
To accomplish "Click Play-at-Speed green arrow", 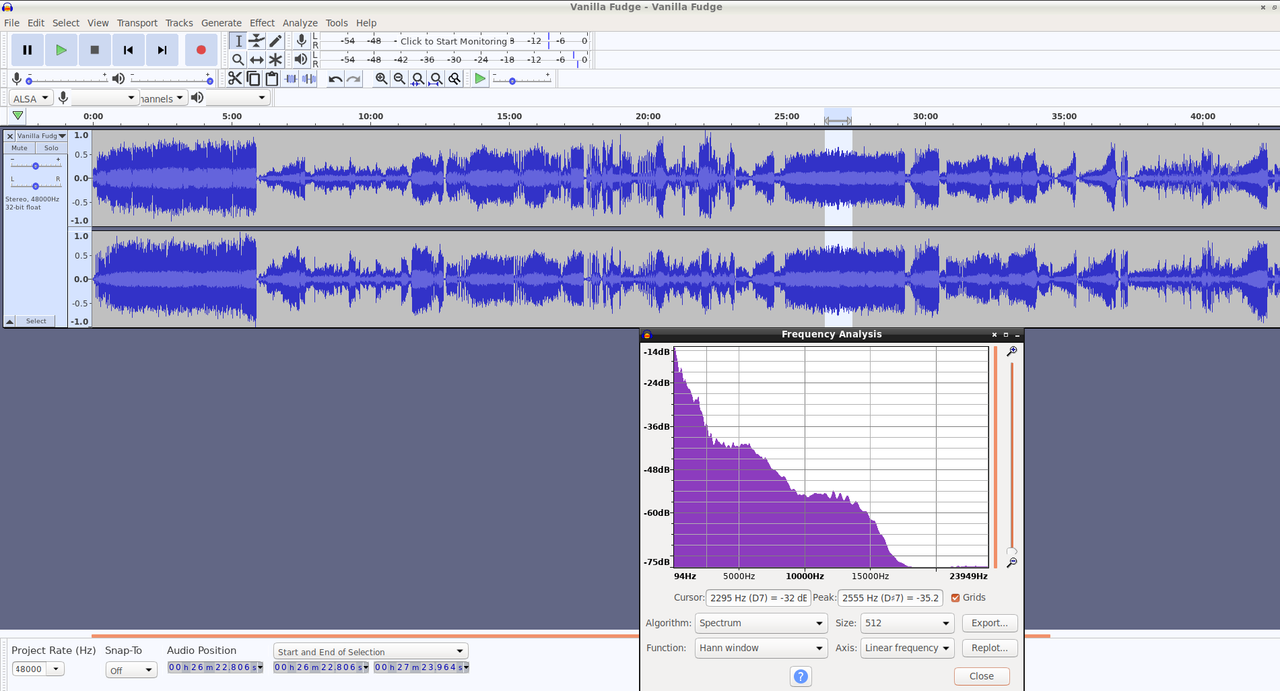I will pyautogui.click(x=480, y=79).
